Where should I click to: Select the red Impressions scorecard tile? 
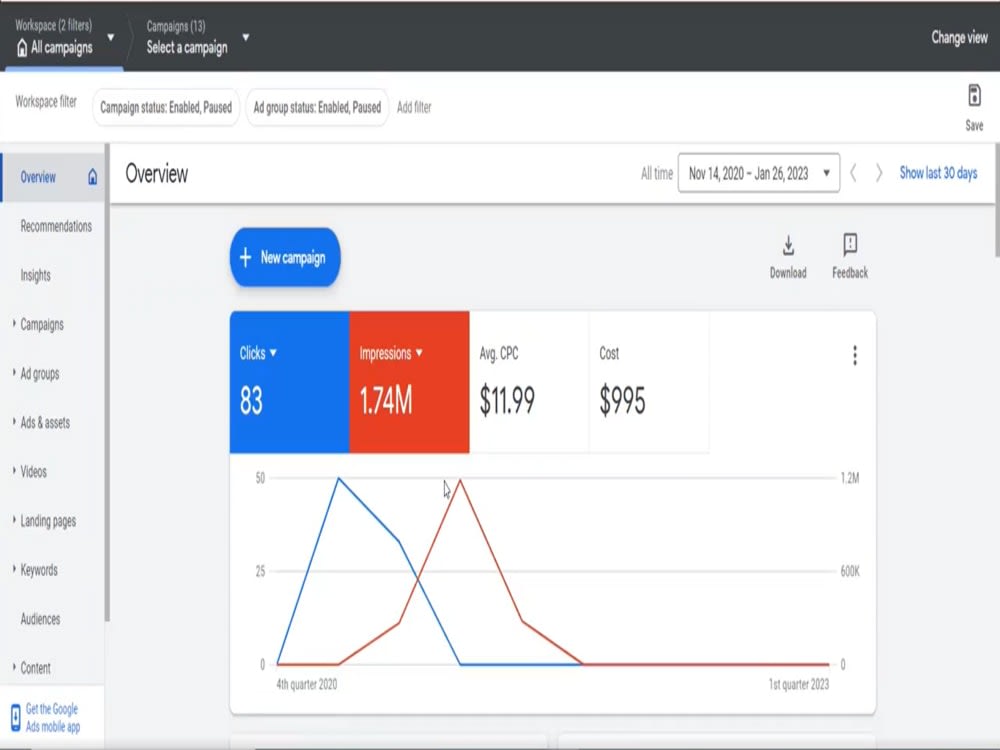pos(409,382)
